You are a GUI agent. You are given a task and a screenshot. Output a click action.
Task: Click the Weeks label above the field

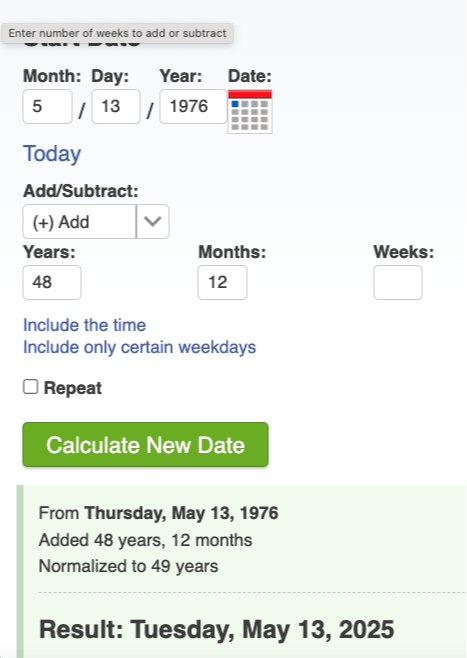(404, 252)
